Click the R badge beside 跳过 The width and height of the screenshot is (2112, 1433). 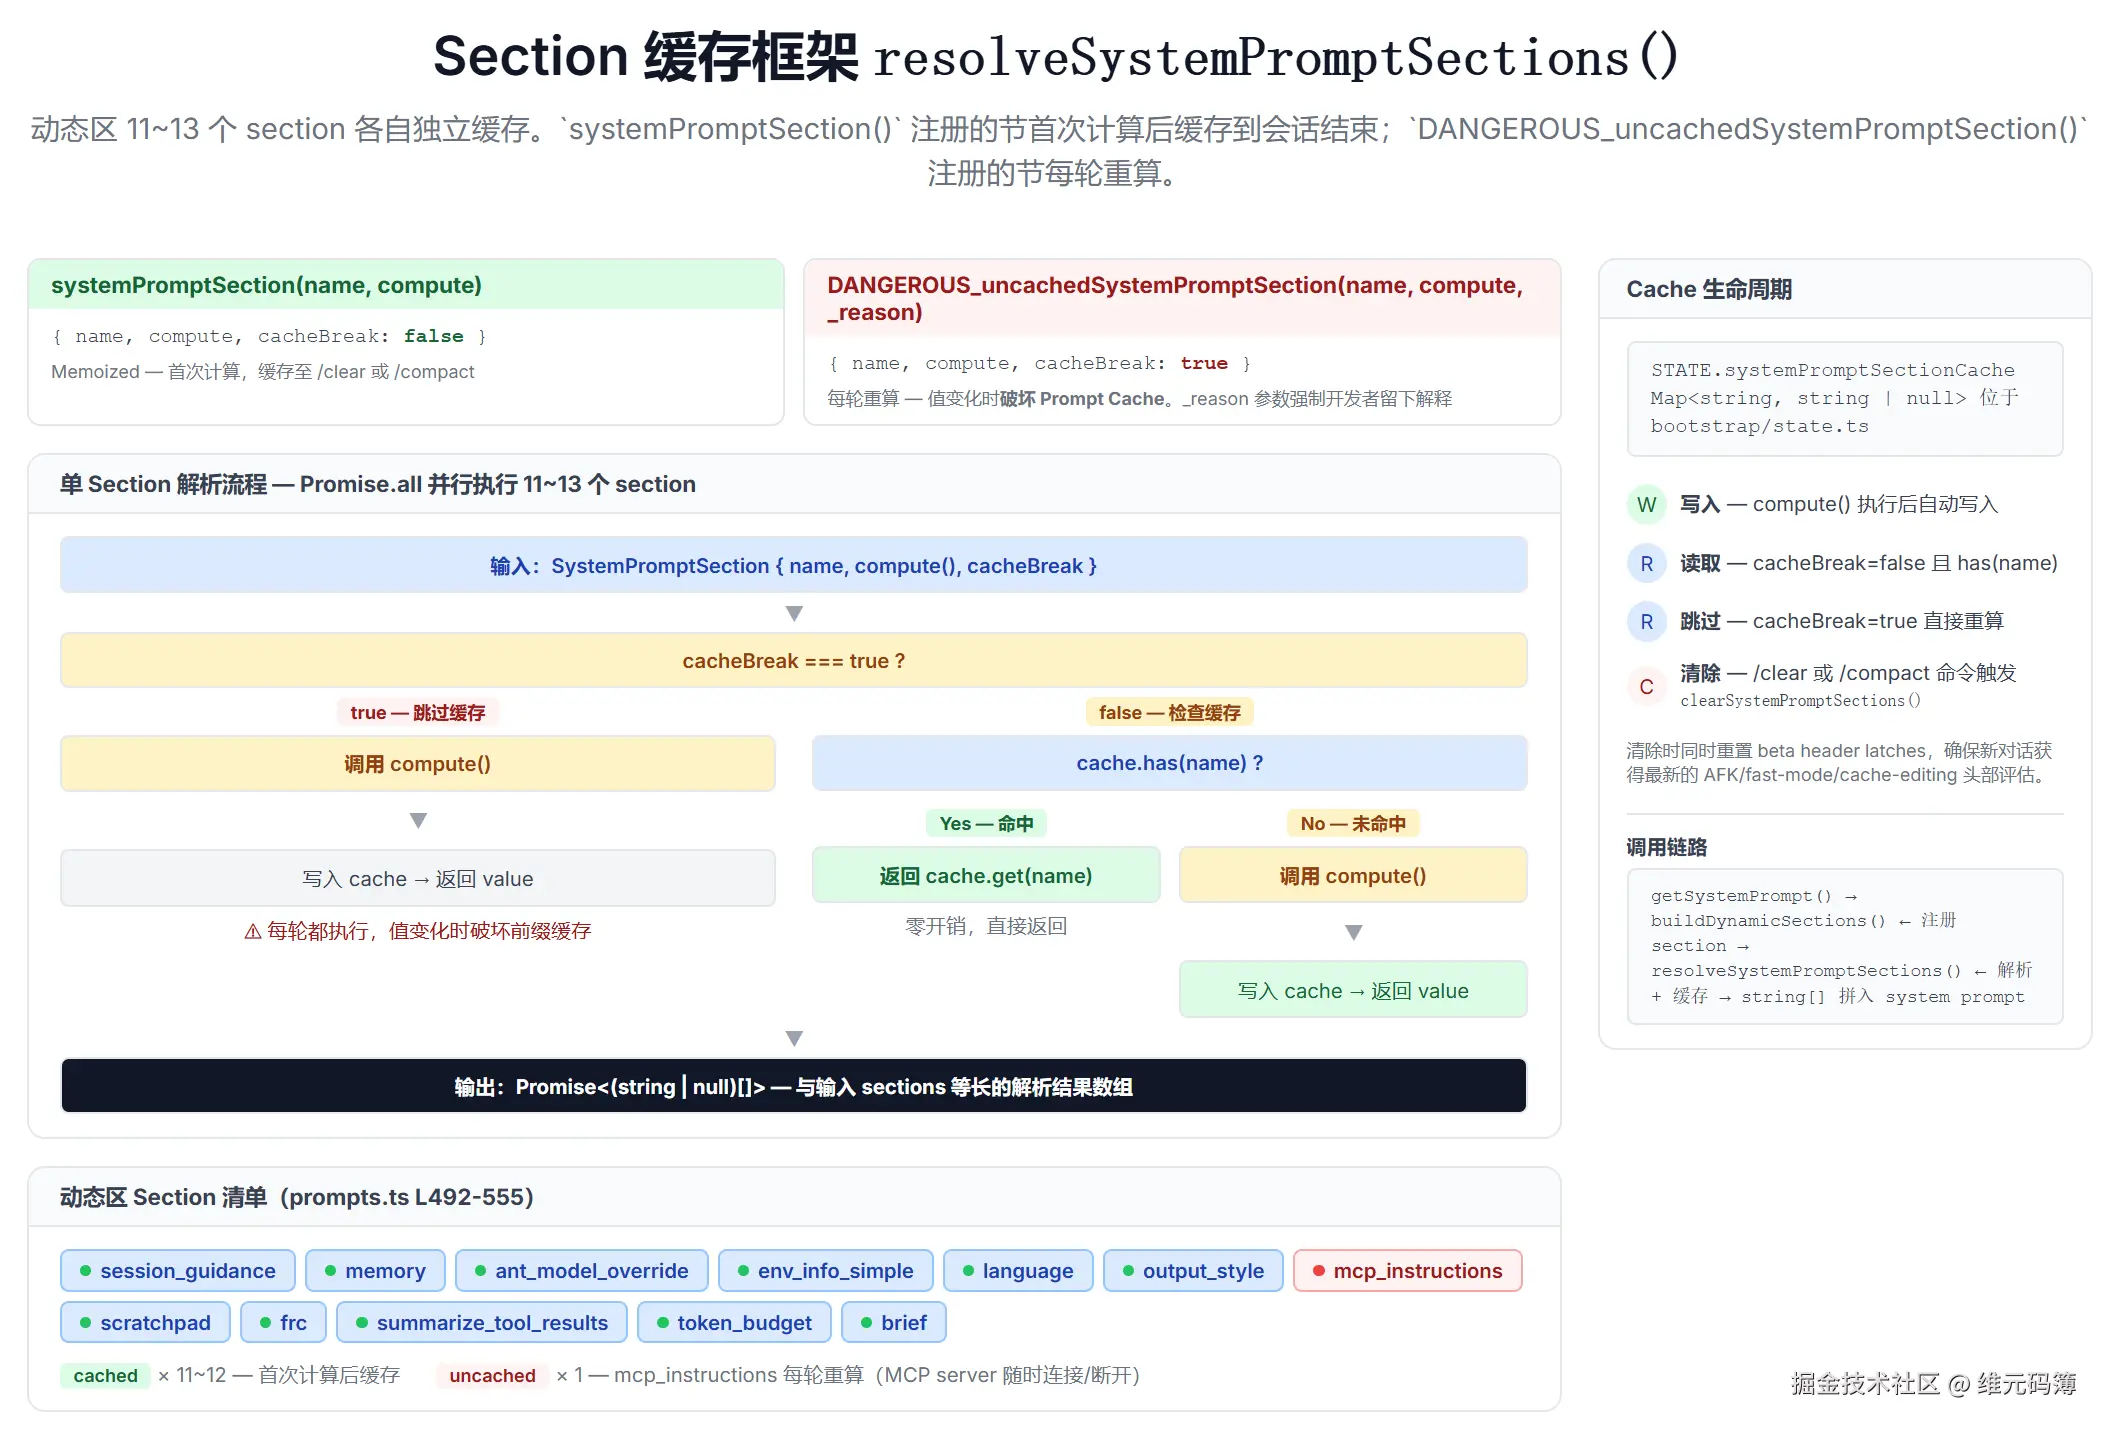click(x=1646, y=622)
